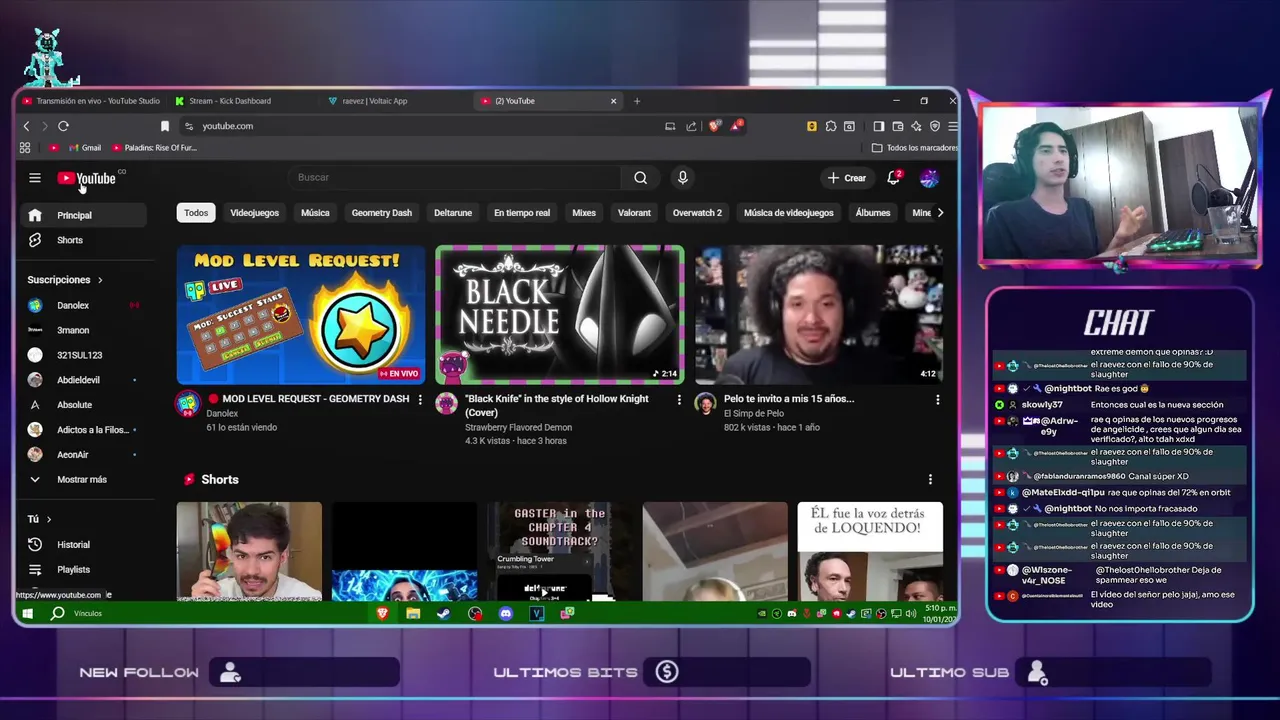The image size is (1280, 720).
Task: Open the apps grid in bookmarks bar
Action: tap(25, 148)
